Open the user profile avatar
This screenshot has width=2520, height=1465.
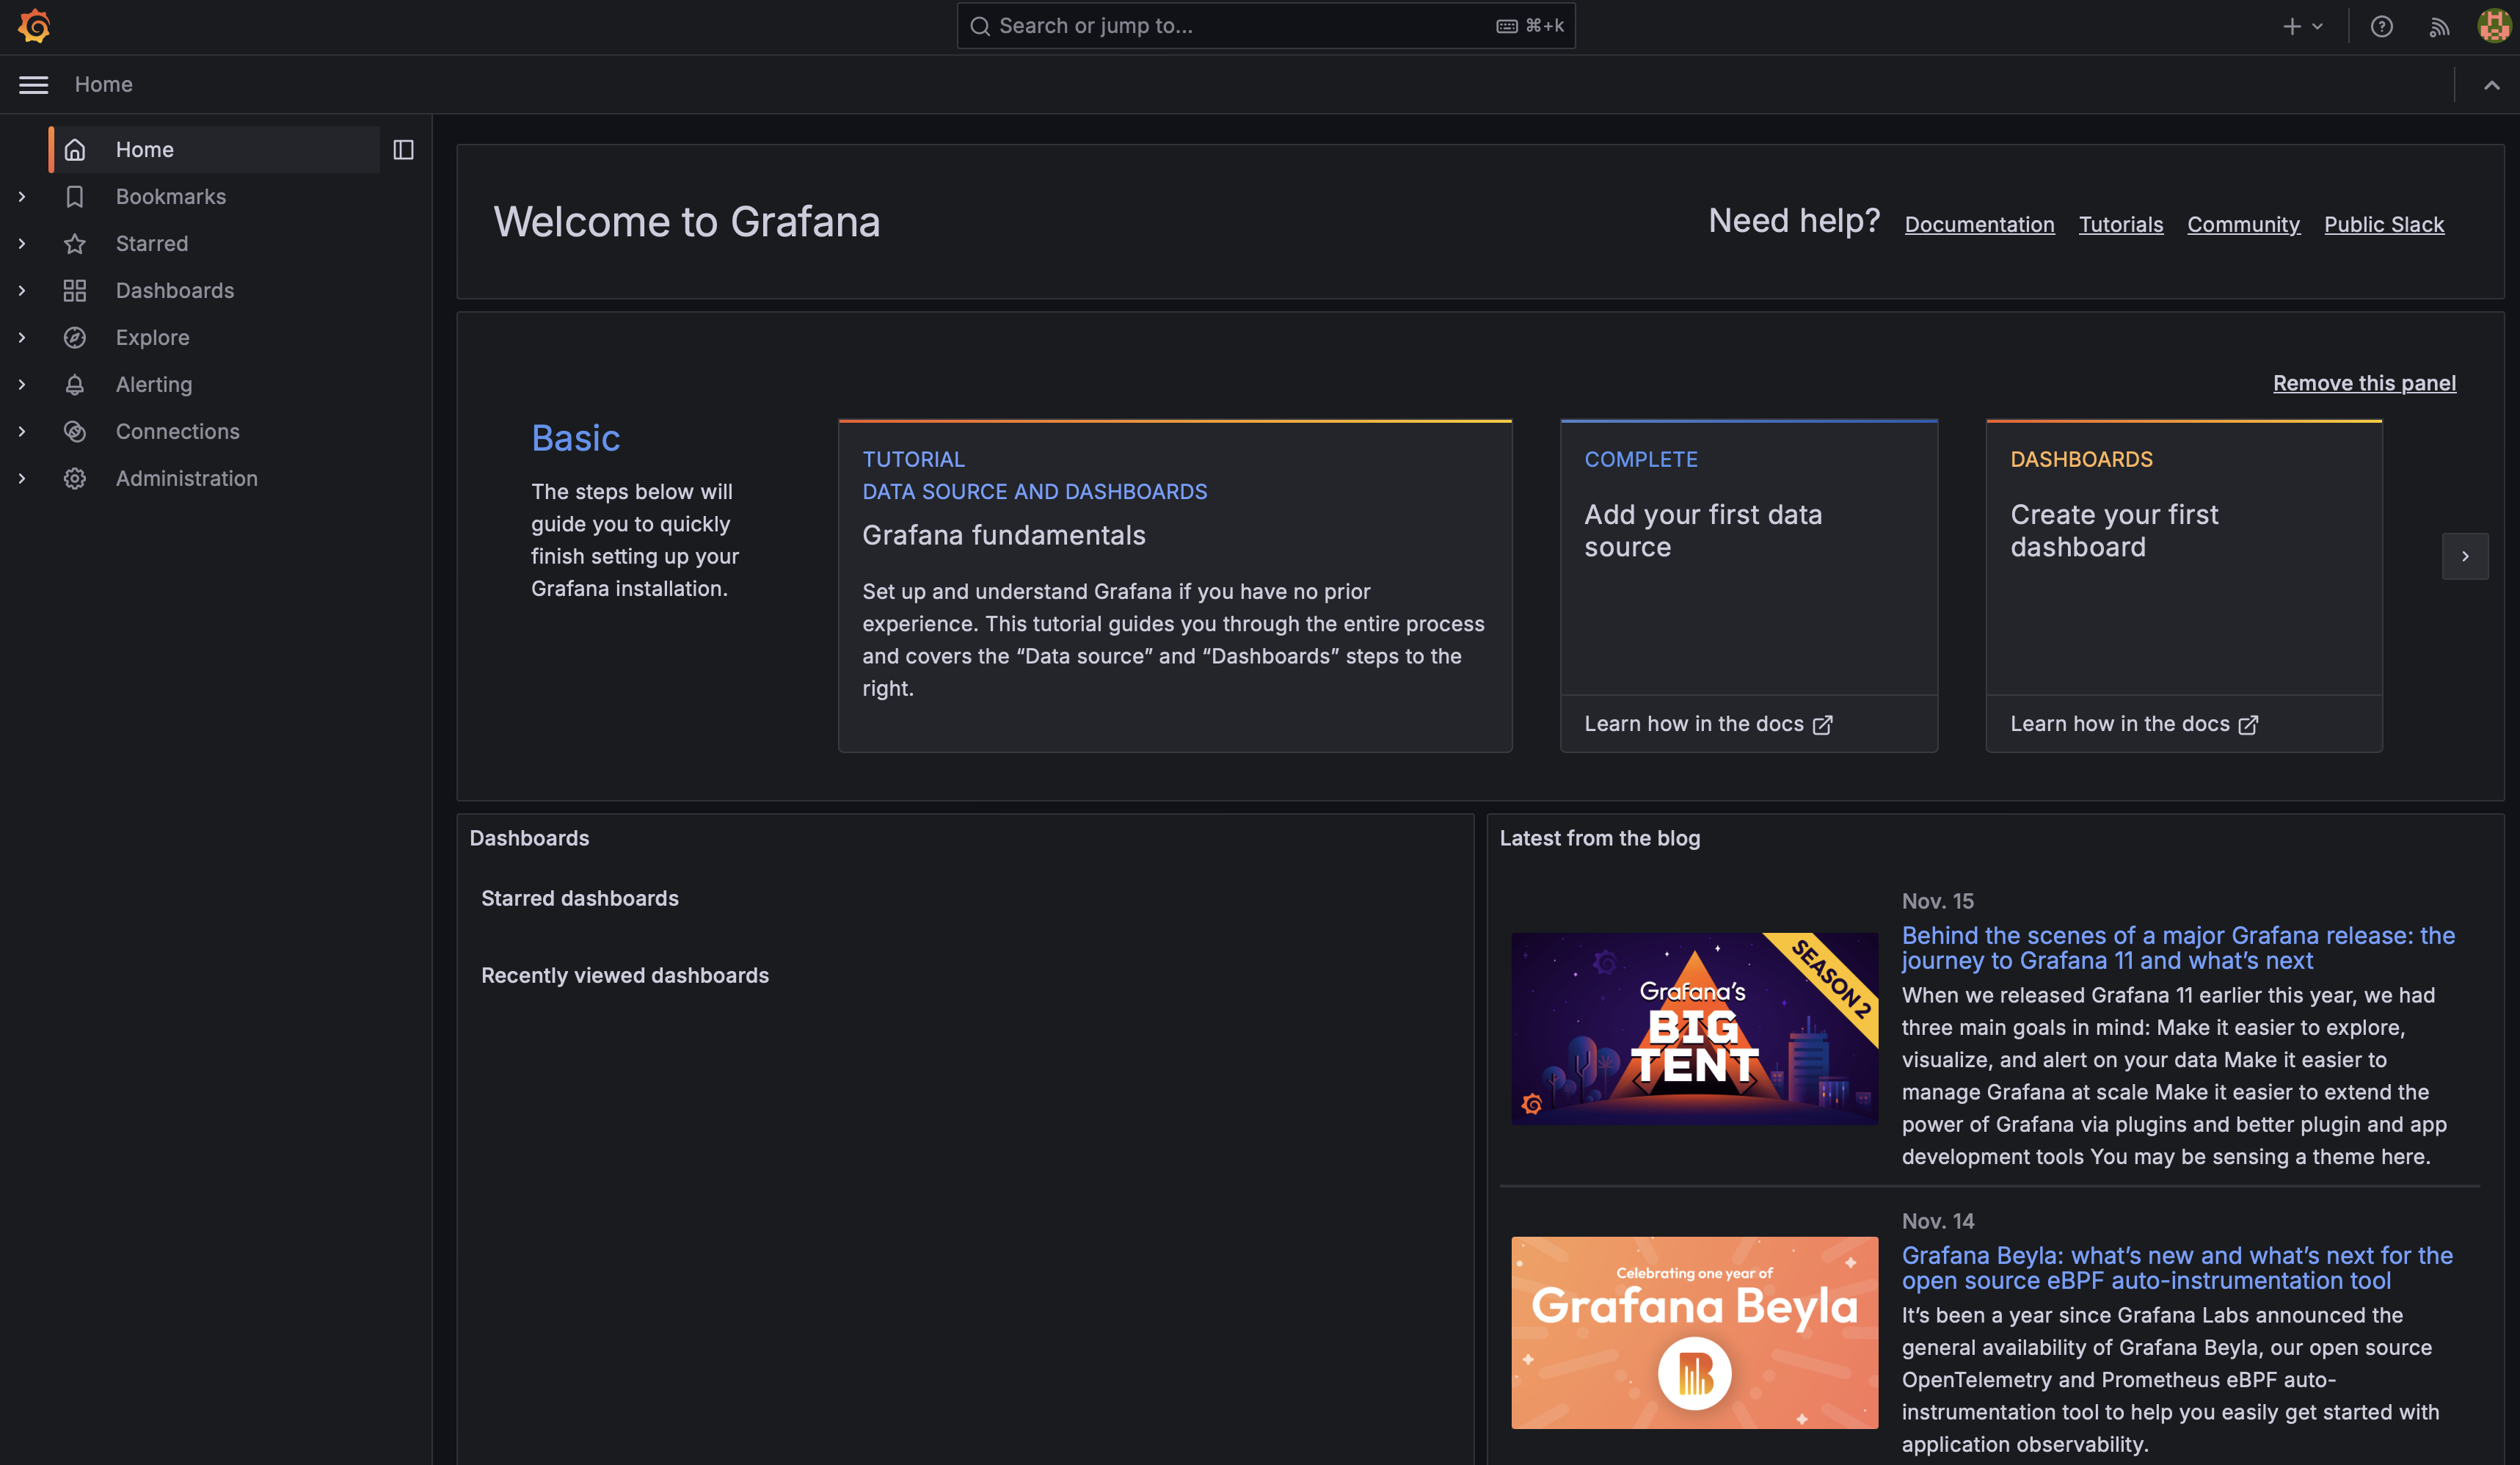click(x=2493, y=27)
